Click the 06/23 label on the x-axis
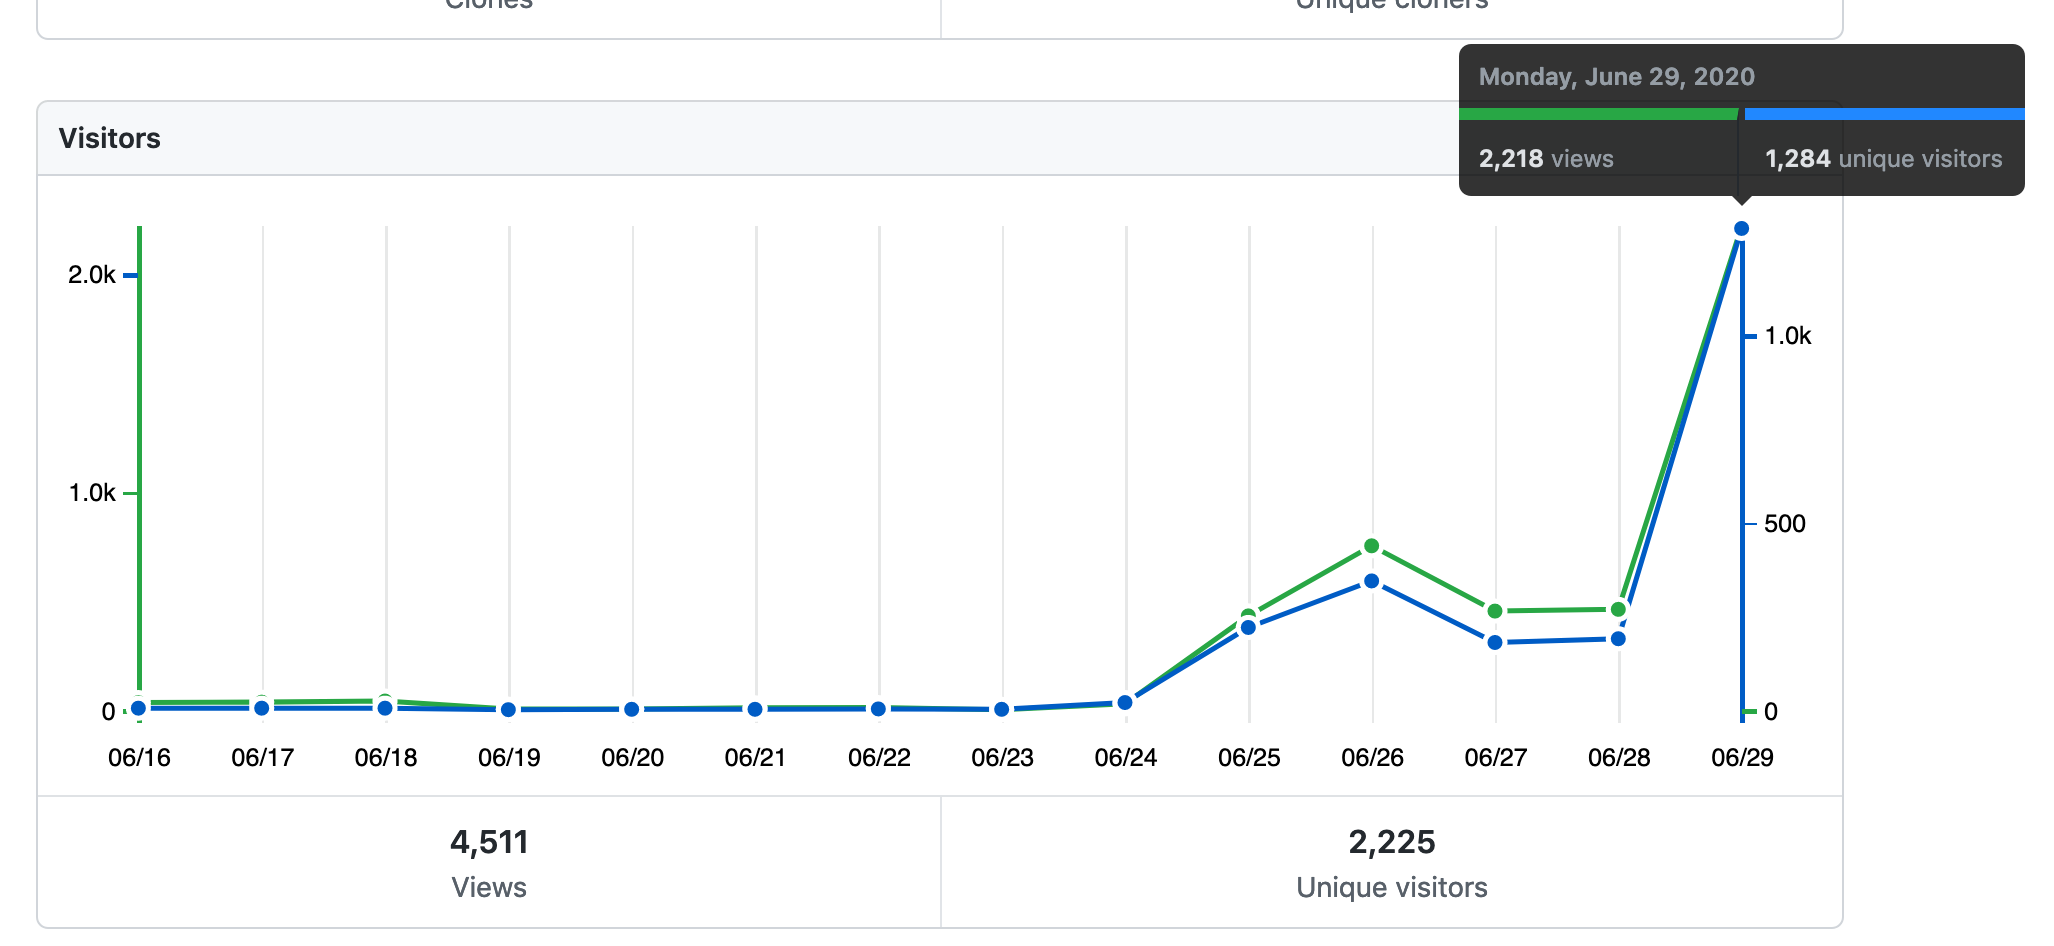This screenshot has width=2054, height=946. pos(1001,757)
